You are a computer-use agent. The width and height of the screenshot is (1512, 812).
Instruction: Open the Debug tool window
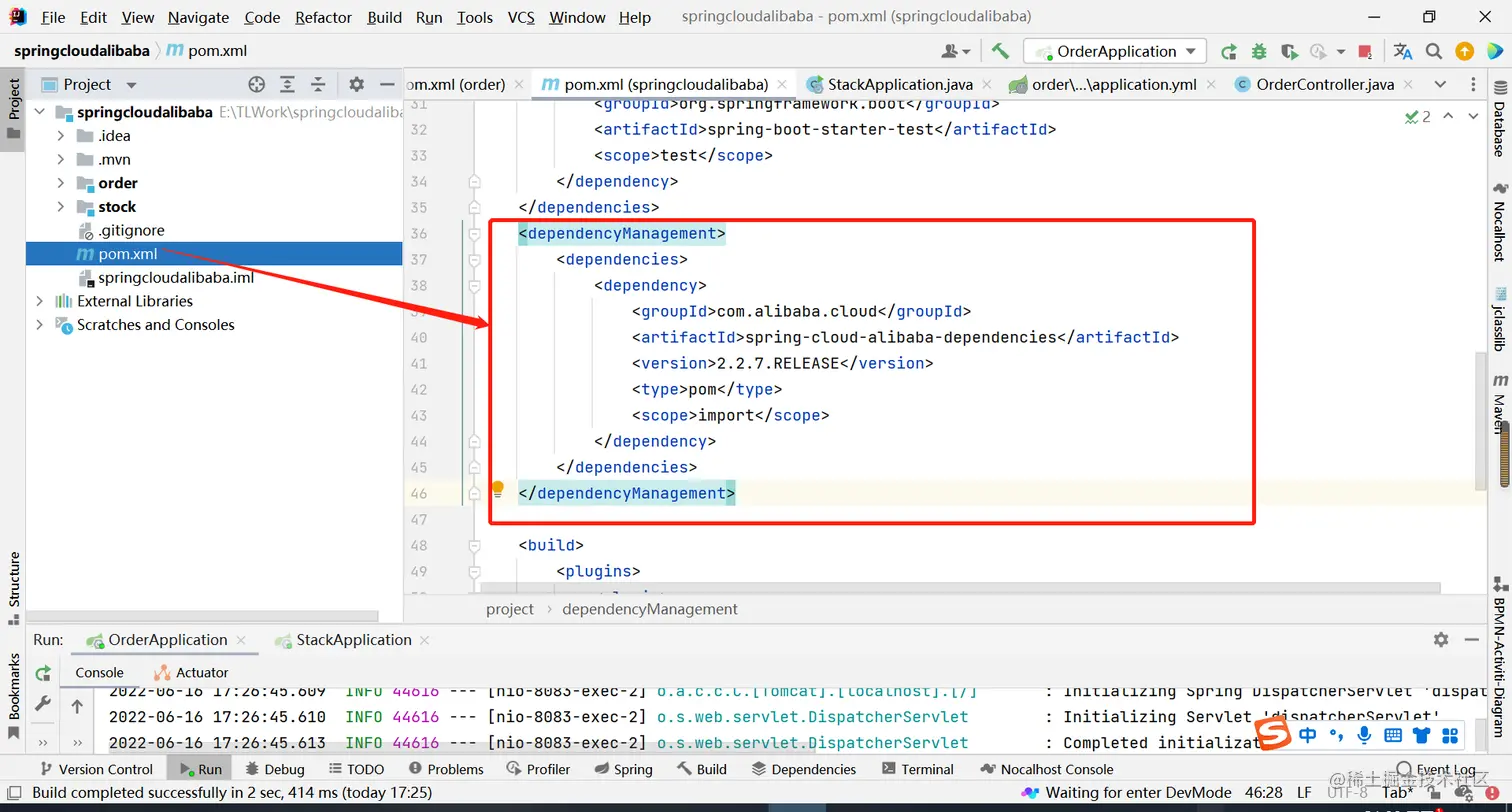(274, 769)
